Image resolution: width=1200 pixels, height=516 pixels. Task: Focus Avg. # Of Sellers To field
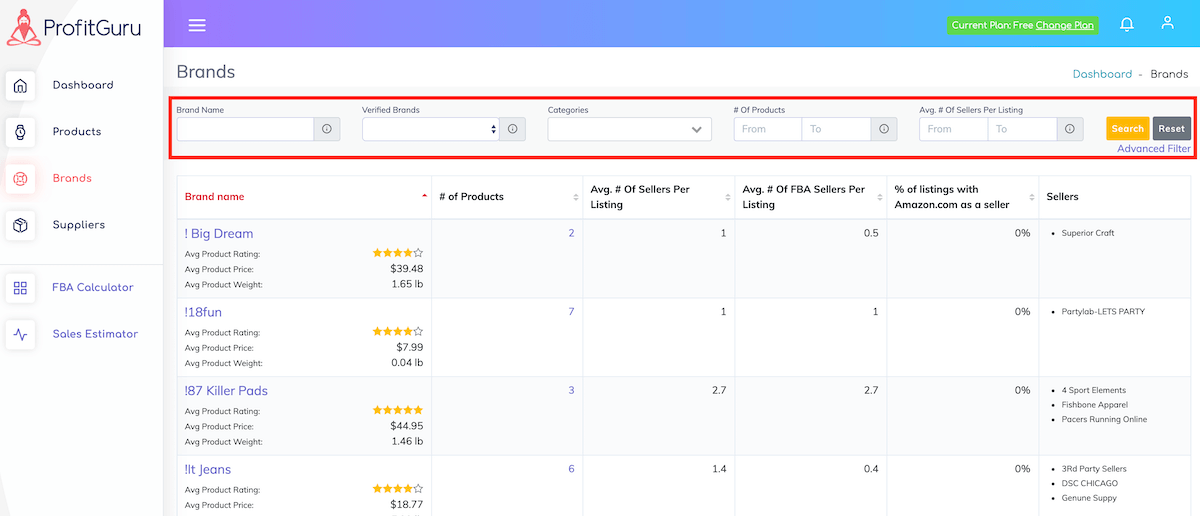(x=1022, y=129)
